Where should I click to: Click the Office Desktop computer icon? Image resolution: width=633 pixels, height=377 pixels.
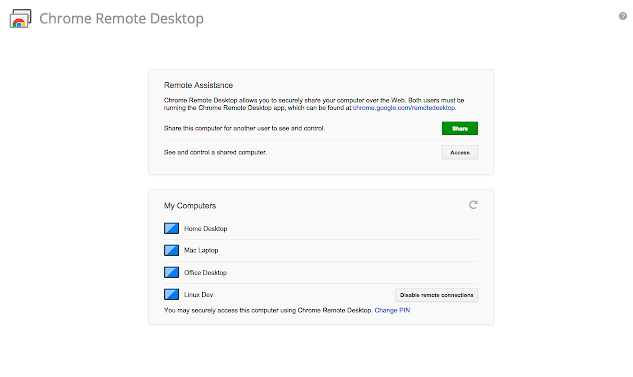pyautogui.click(x=172, y=272)
